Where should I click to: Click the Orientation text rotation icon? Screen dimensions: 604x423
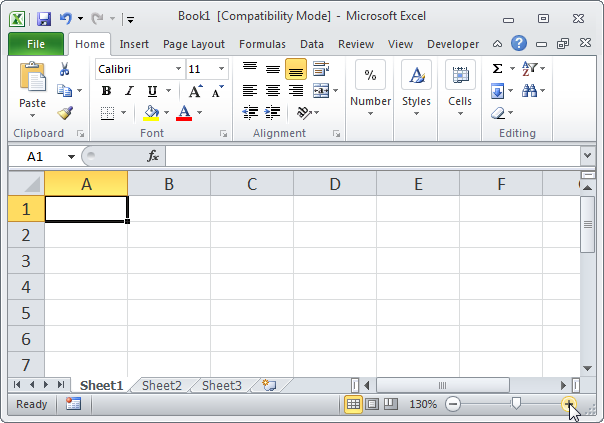[304, 113]
